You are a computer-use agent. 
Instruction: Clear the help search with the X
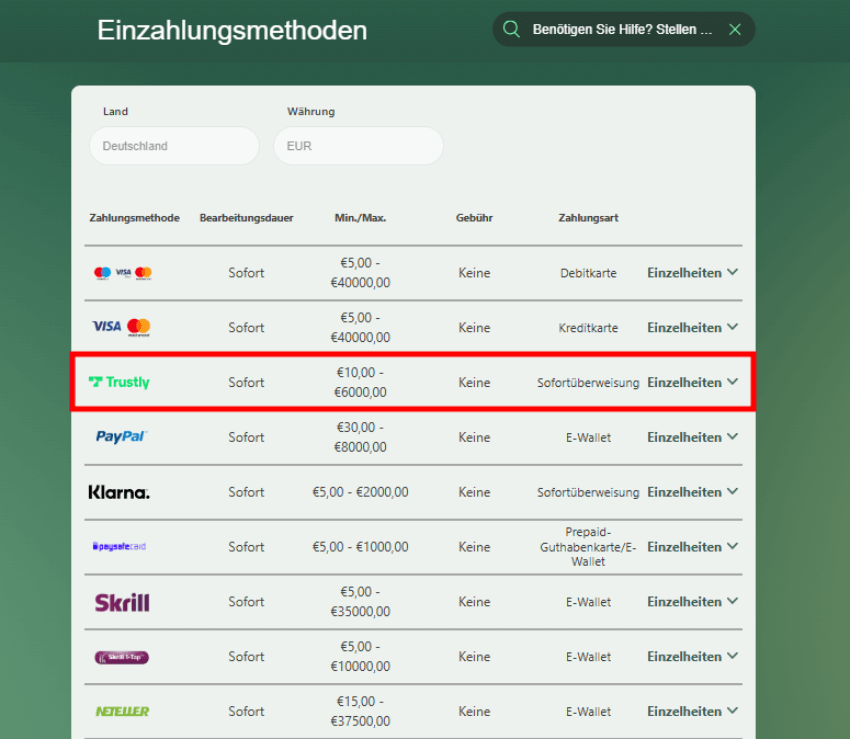pos(735,29)
